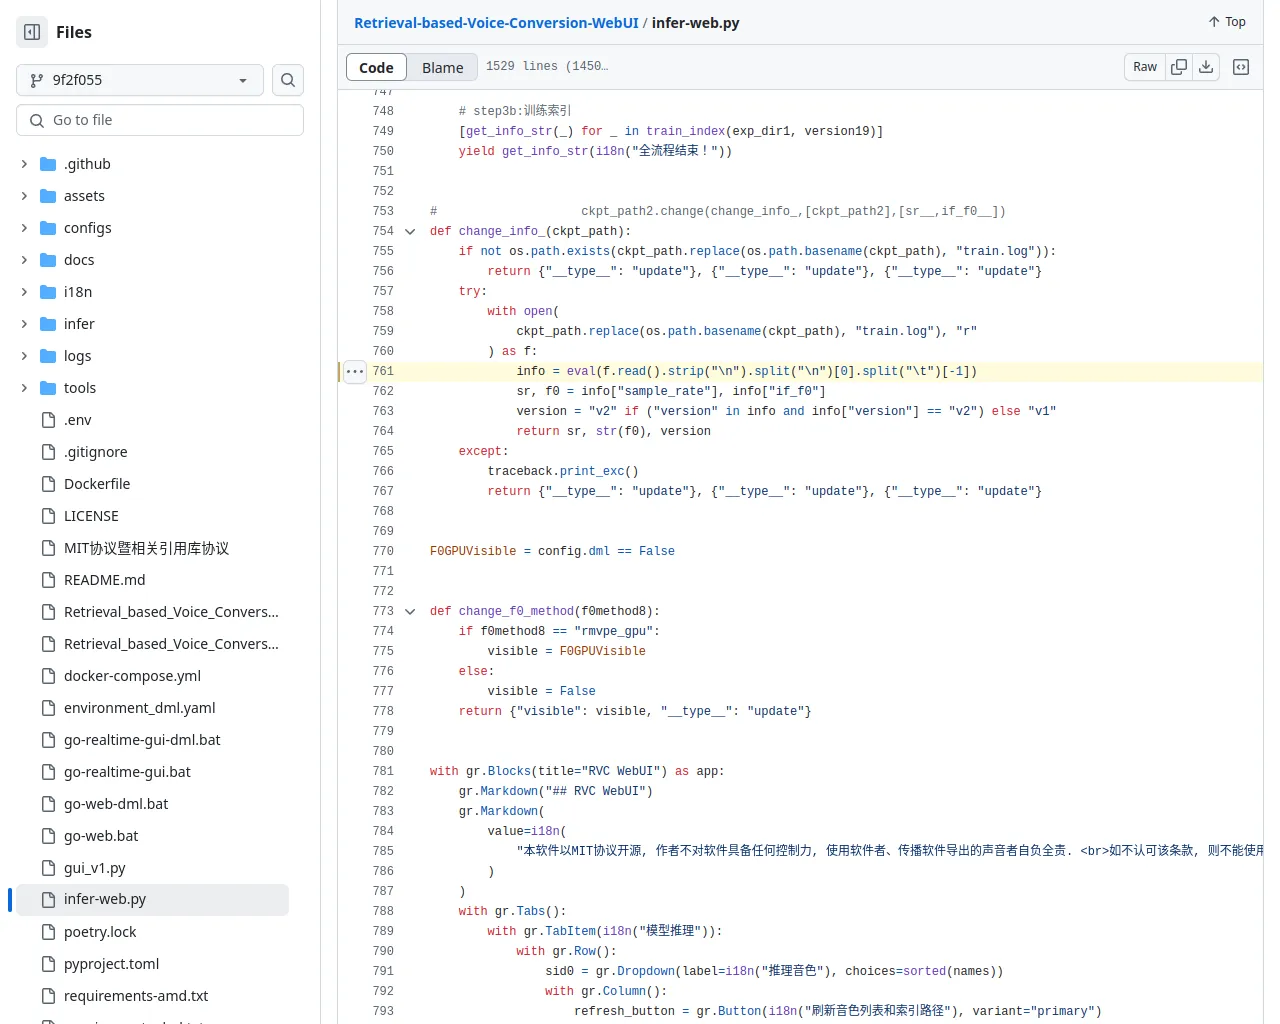
Task: Open go-realtime-gui.bat file icon
Action: [48, 772]
